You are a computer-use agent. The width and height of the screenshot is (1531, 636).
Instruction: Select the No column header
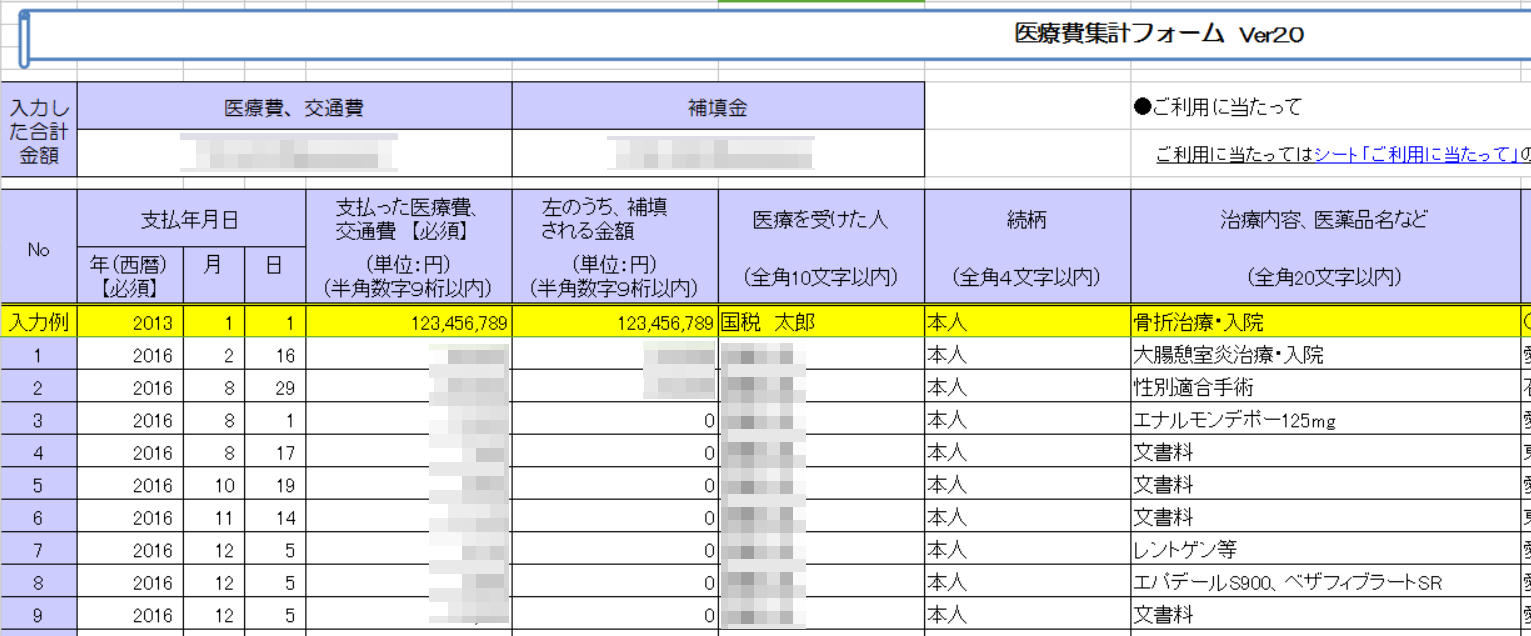(x=39, y=247)
